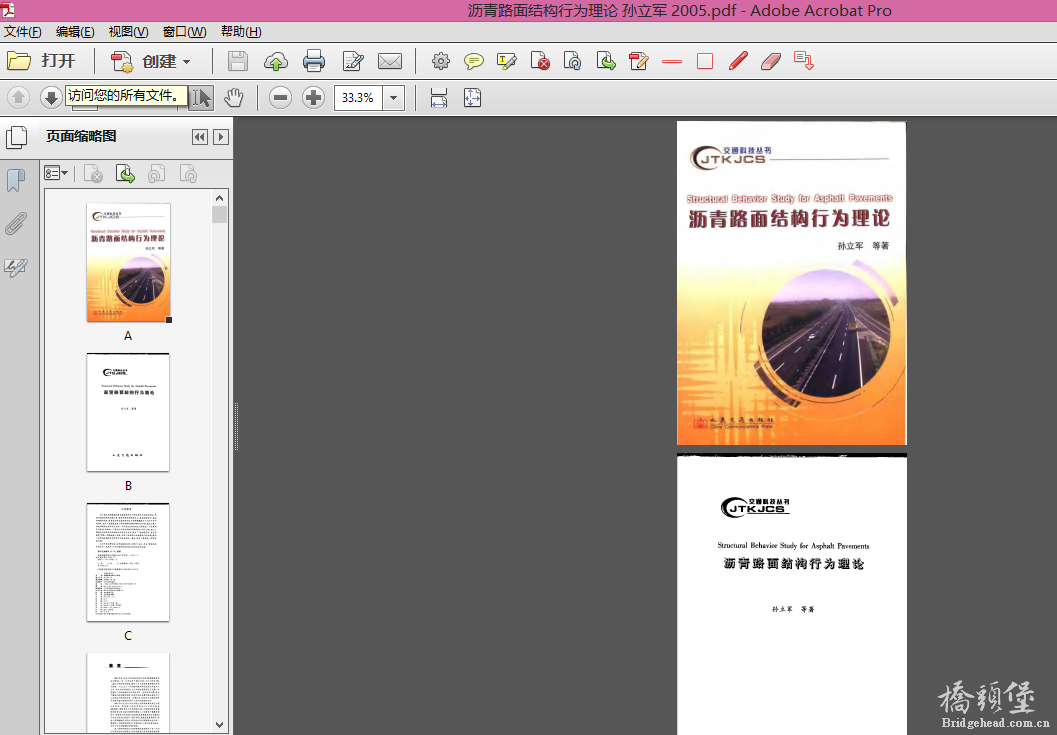This screenshot has width=1057, height=735.
Task: Select the red pencil drawing tool
Action: tap(738, 61)
